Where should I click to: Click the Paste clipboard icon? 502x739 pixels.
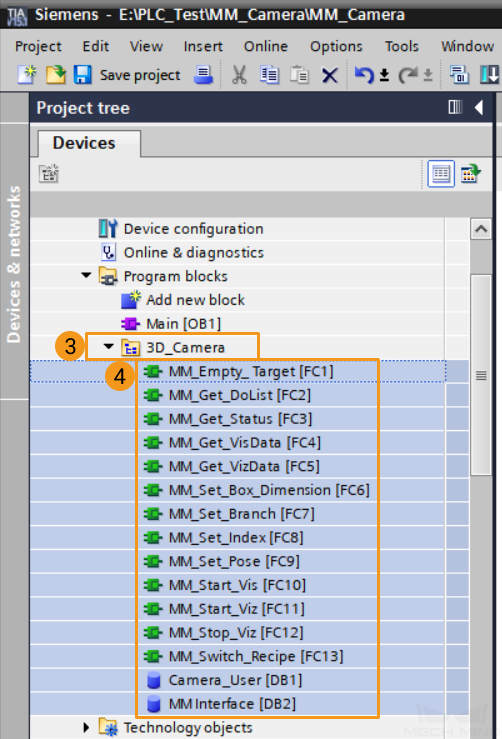click(x=299, y=74)
